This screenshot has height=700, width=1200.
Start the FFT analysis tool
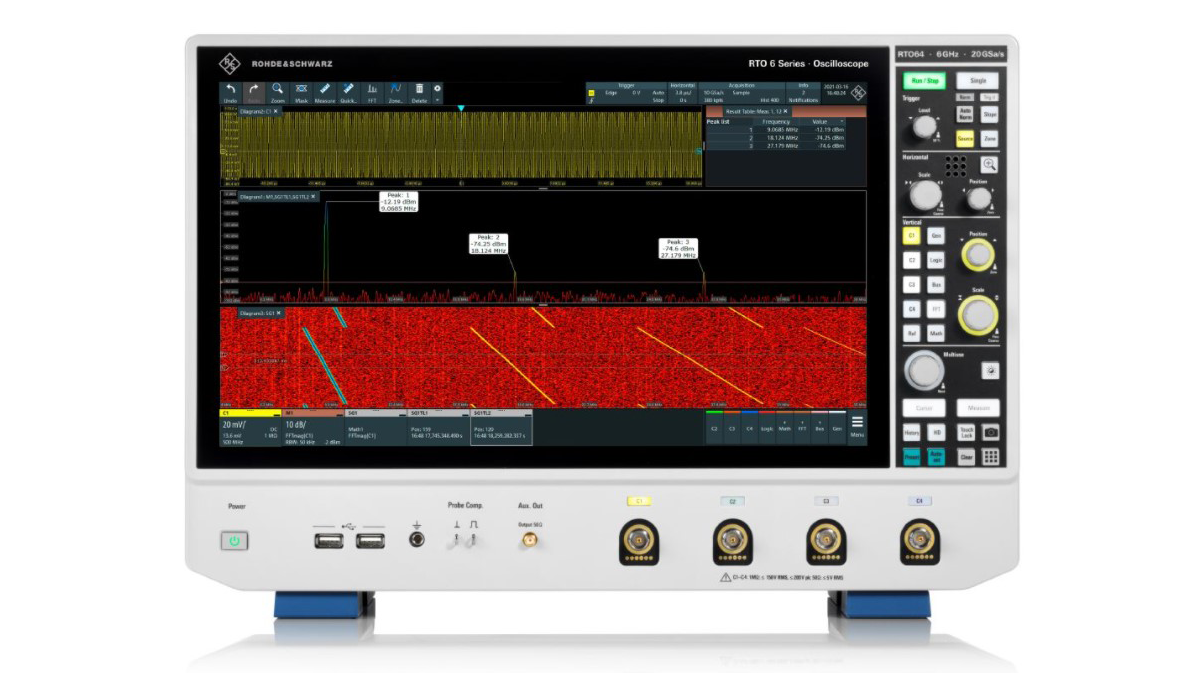pyautogui.click(x=372, y=92)
